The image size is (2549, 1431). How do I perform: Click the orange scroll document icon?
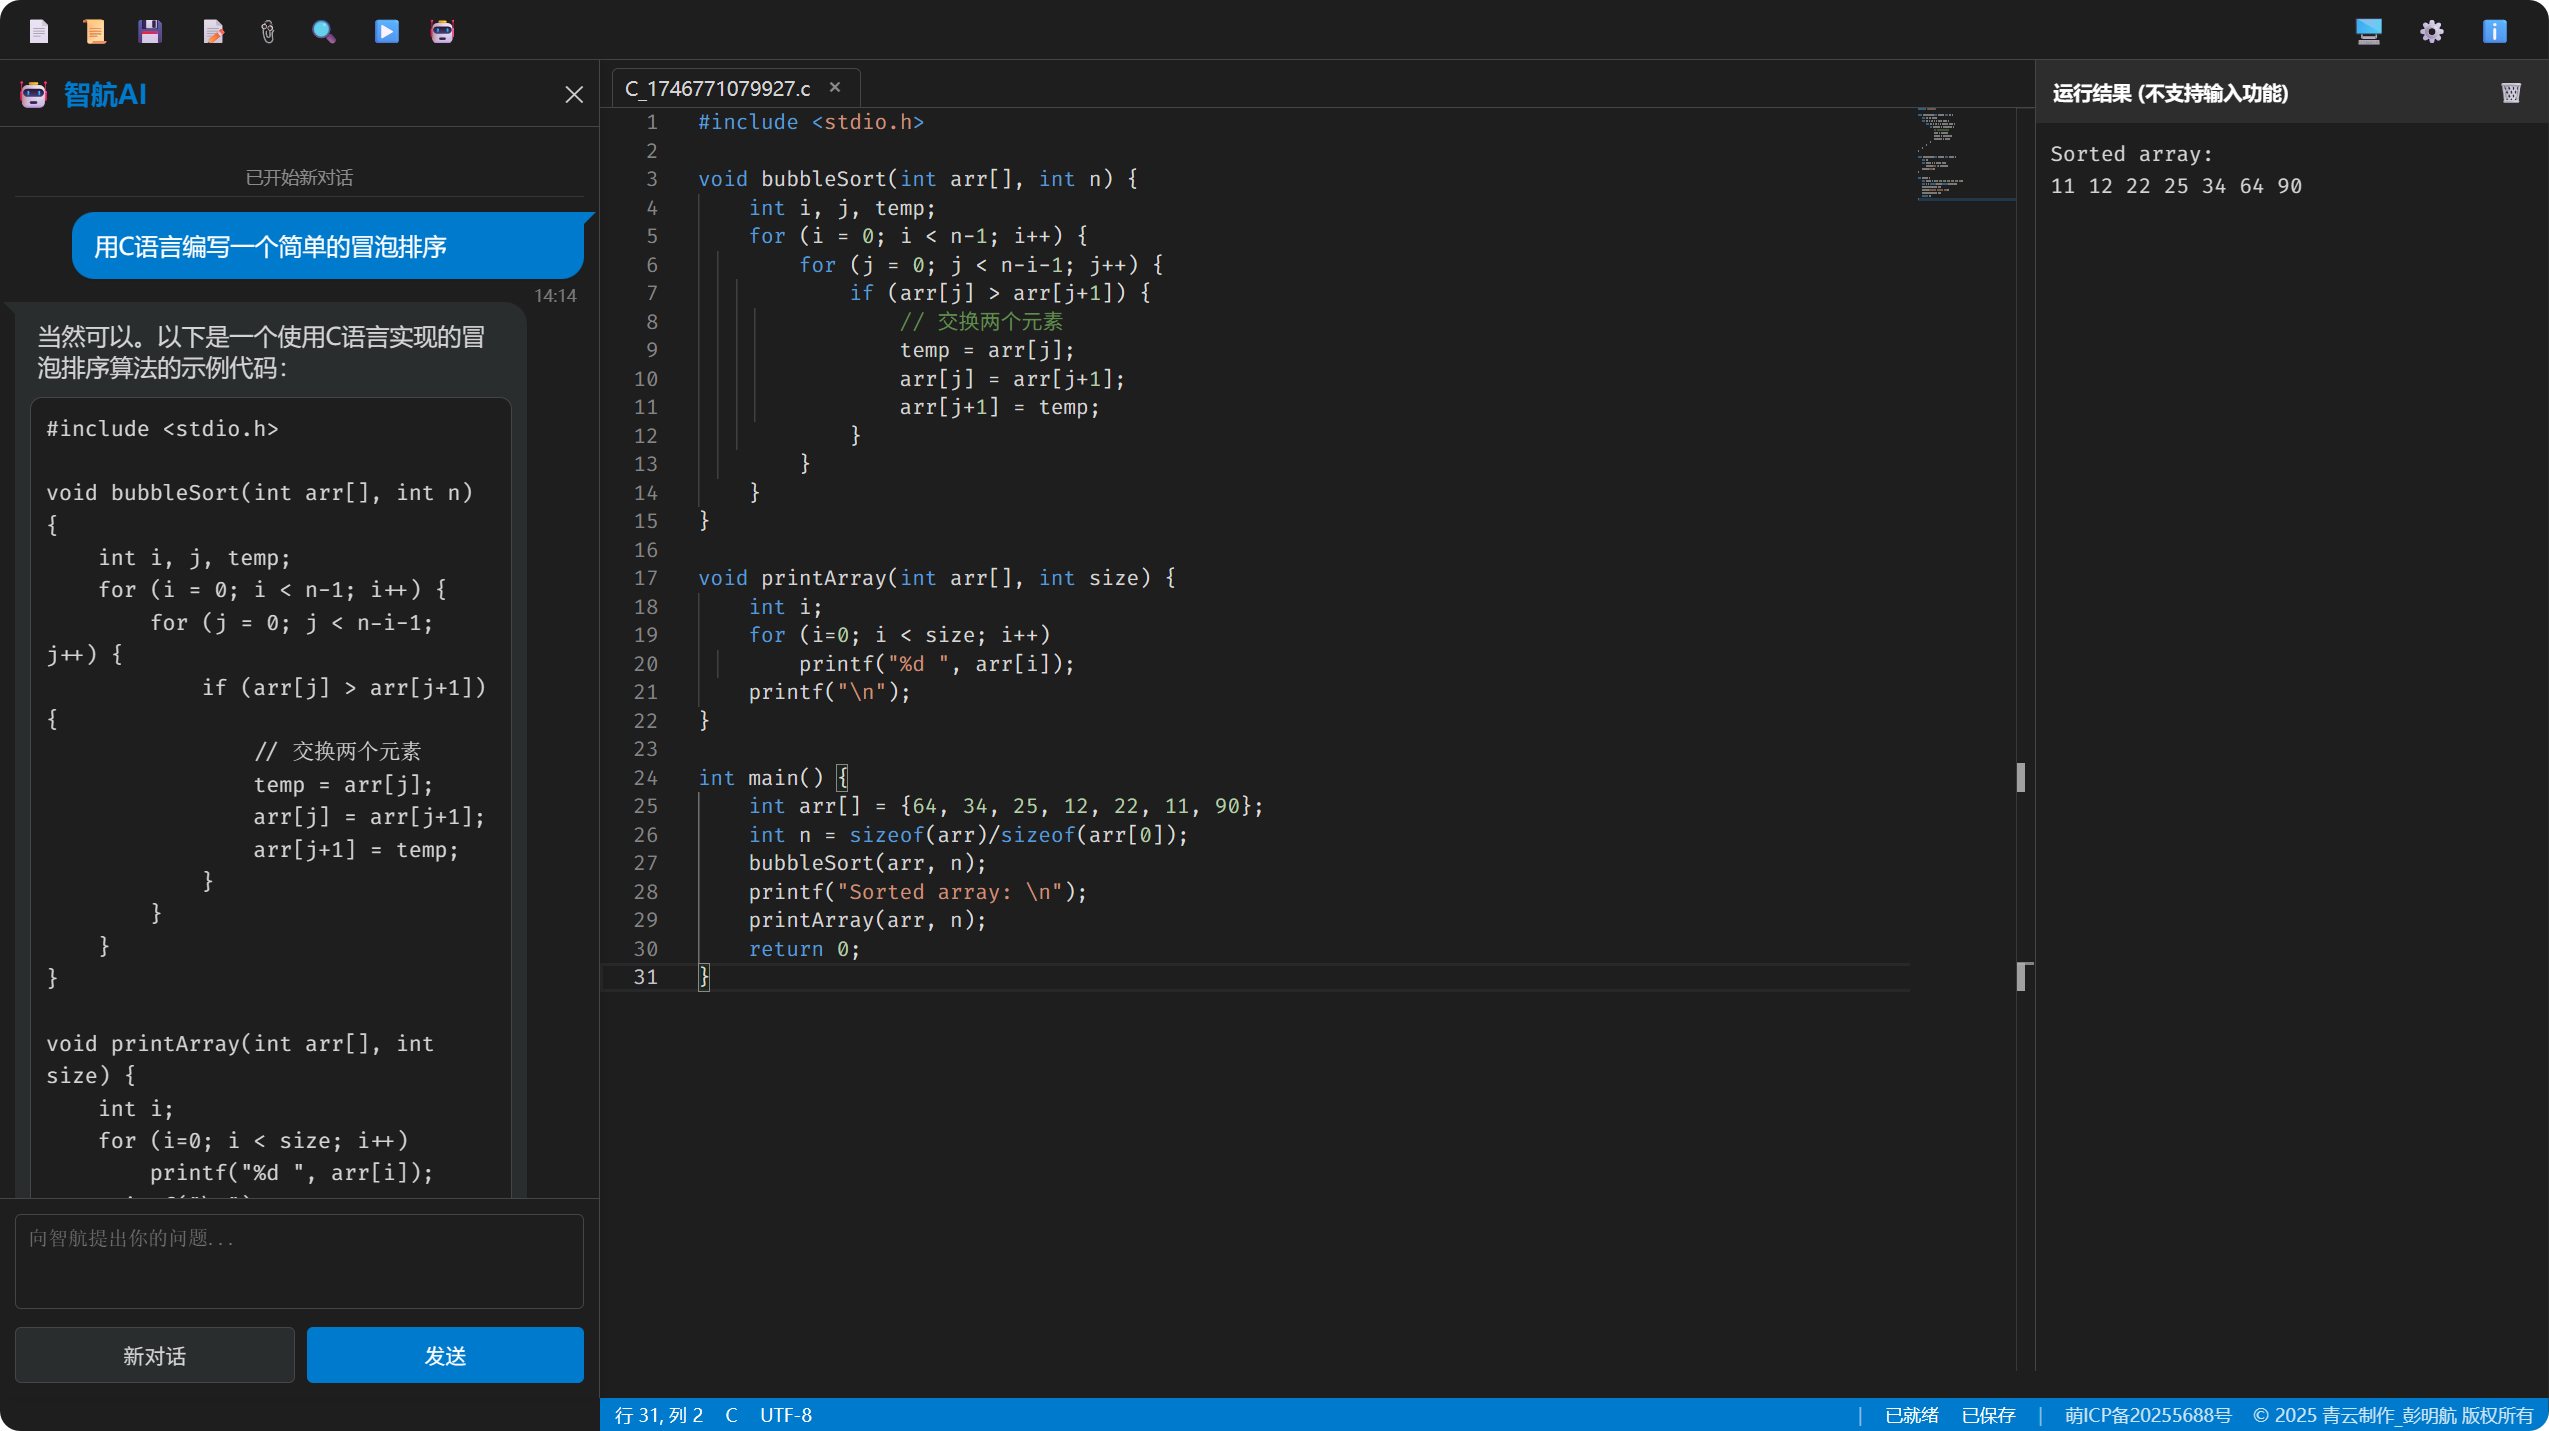[94, 32]
